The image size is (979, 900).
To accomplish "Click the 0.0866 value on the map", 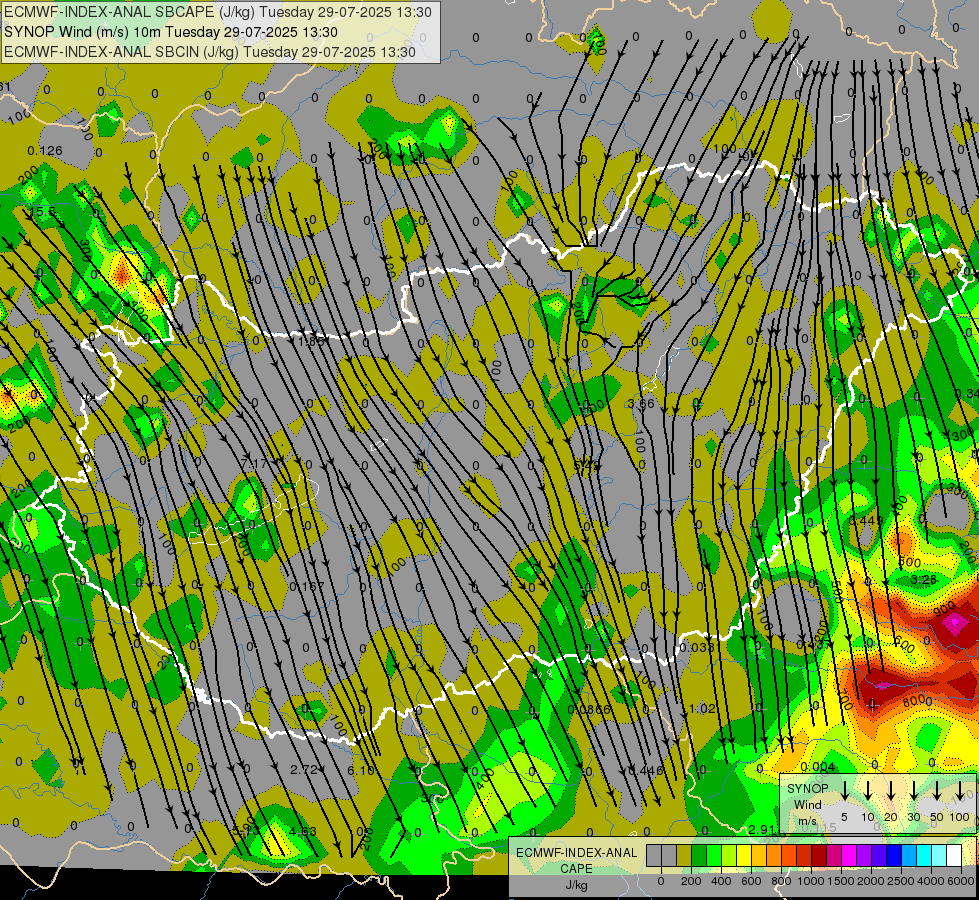I will (x=589, y=710).
